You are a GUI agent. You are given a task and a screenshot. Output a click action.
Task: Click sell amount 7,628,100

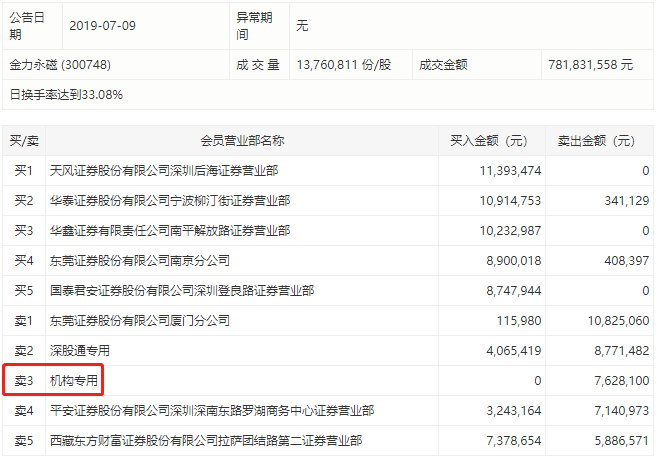[x=622, y=381]
